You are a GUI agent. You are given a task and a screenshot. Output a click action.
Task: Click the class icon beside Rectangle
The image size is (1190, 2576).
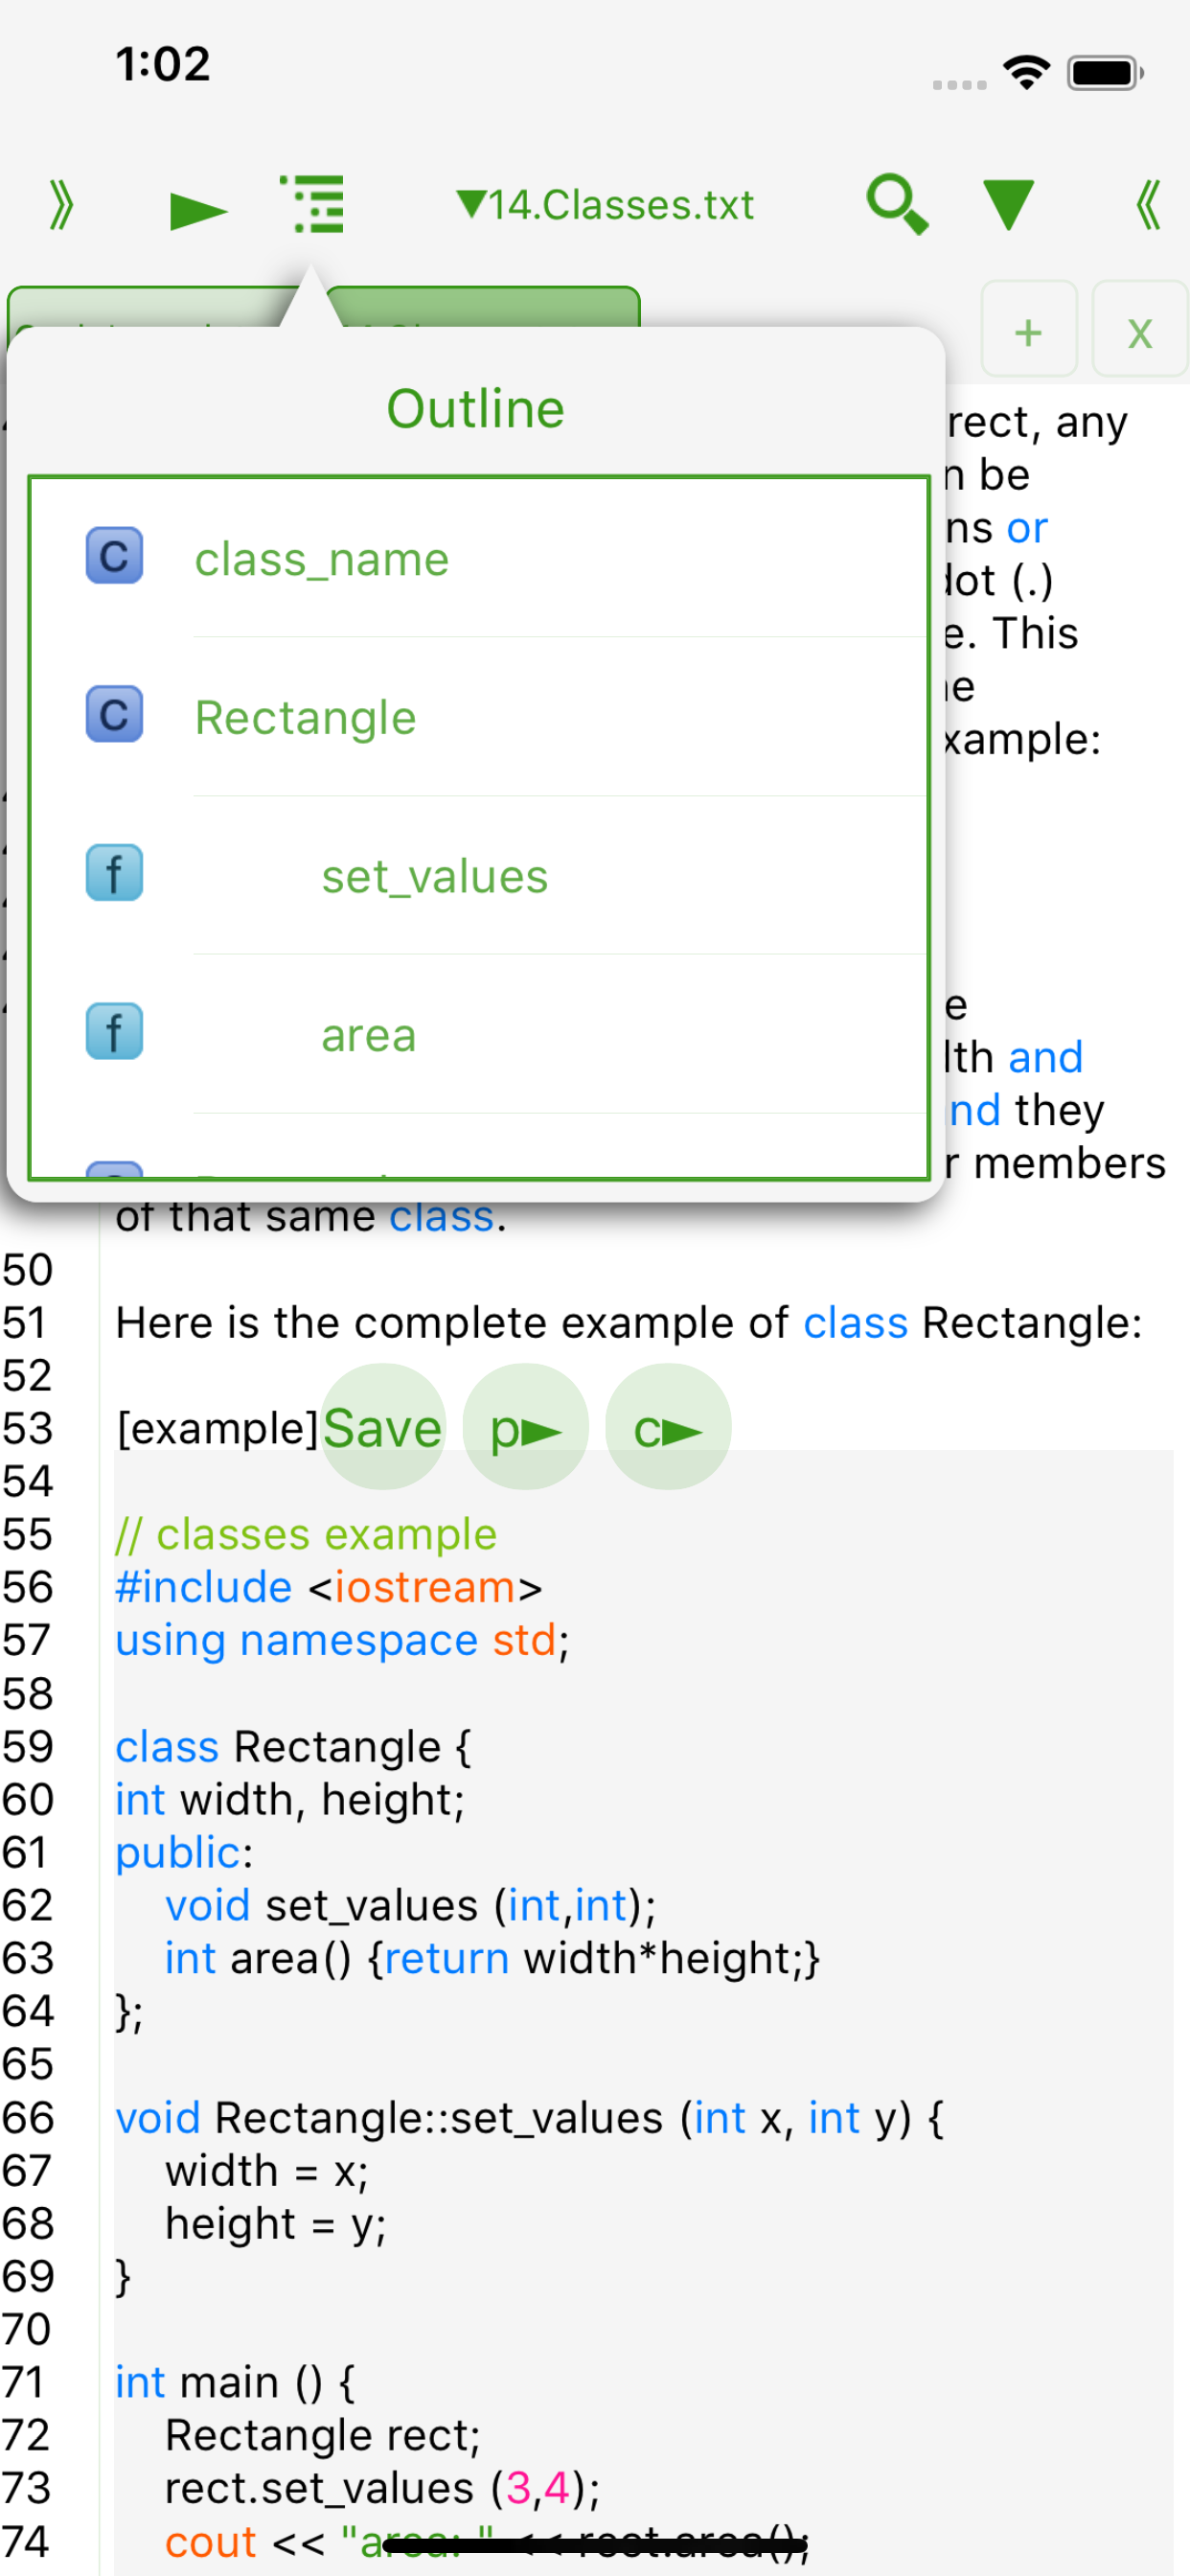[114, 714]
